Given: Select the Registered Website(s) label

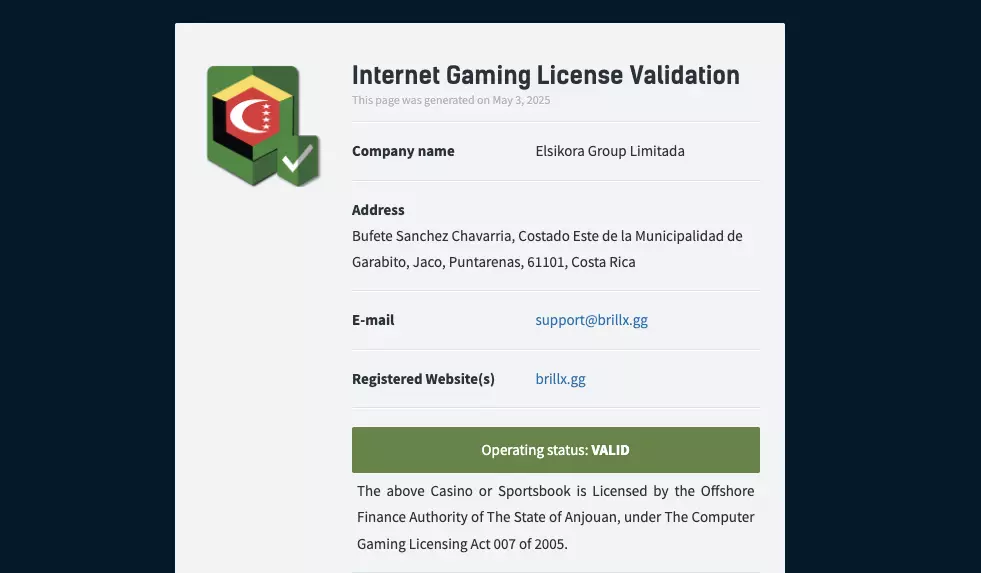Looking at the screenshot, I should pyautogui.click(x=423, y=379).
